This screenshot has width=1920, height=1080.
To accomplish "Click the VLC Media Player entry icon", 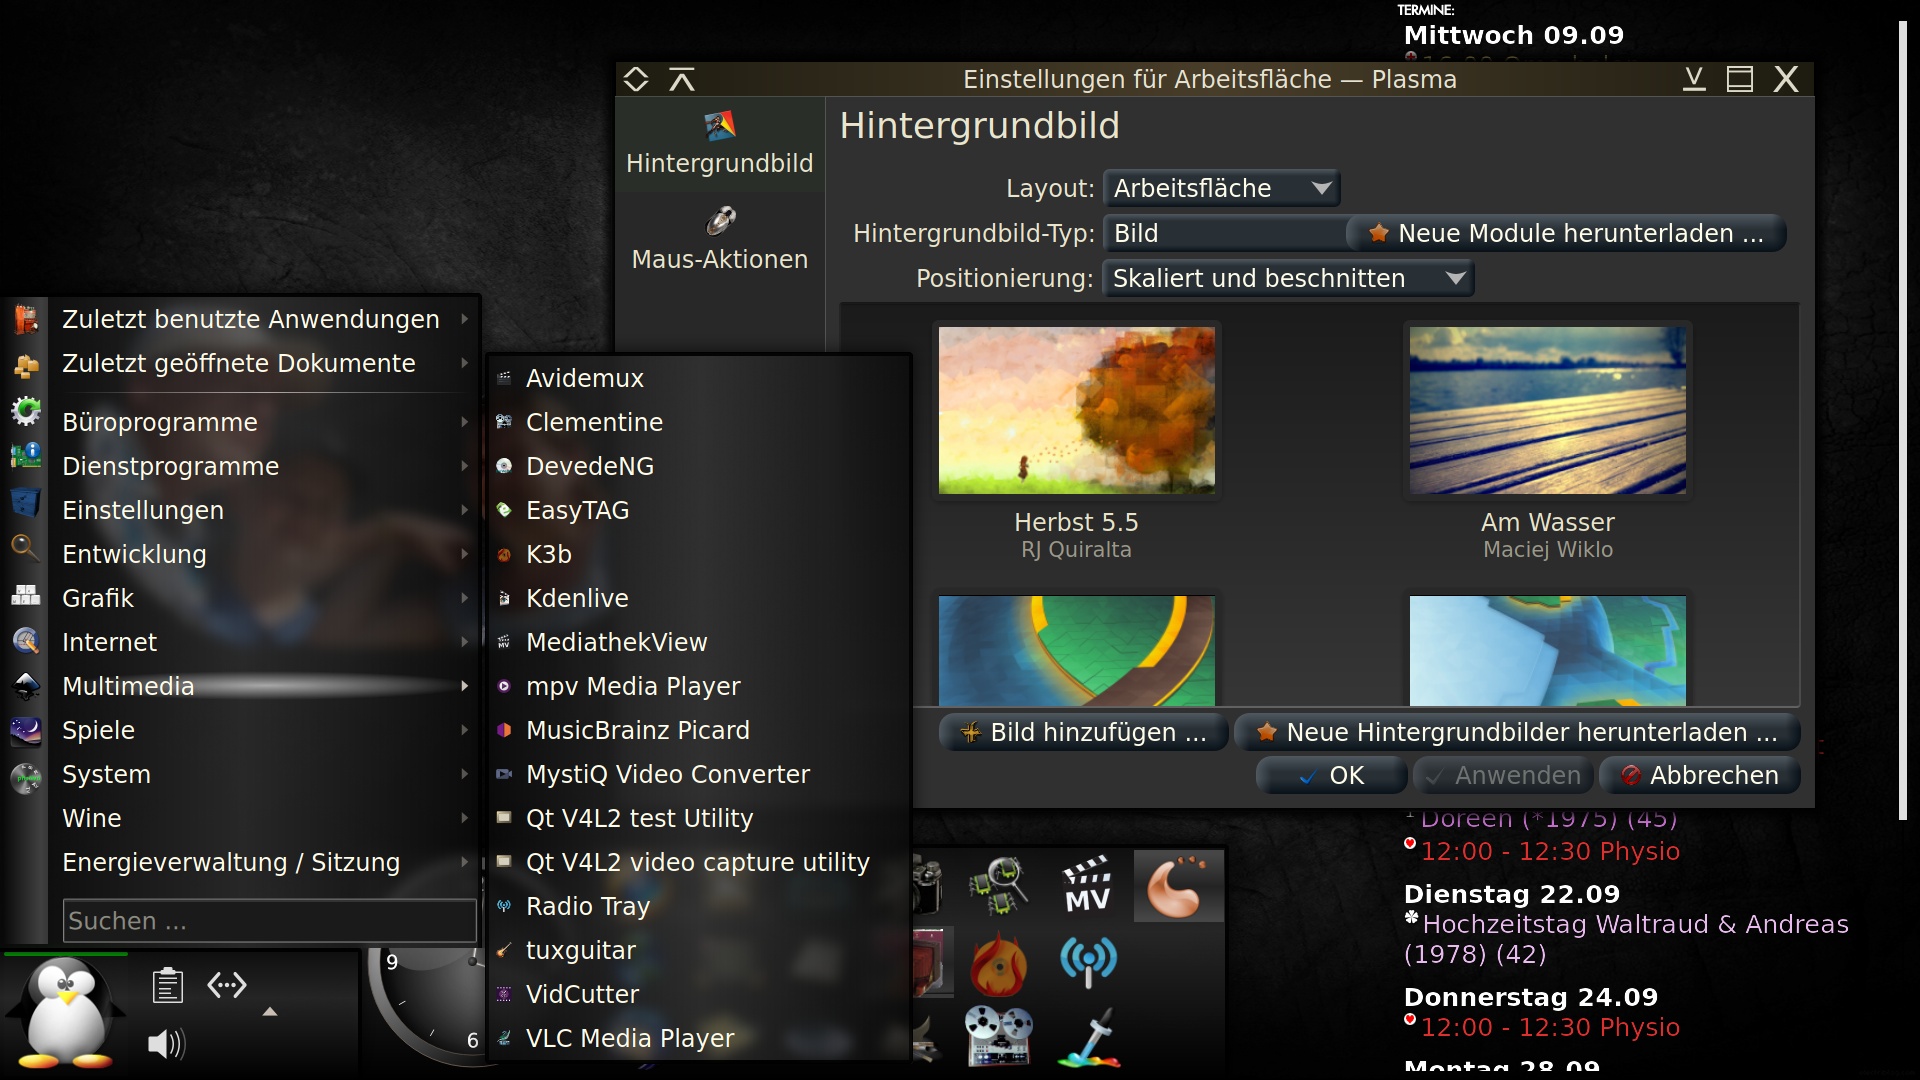I will (504, 1038).
